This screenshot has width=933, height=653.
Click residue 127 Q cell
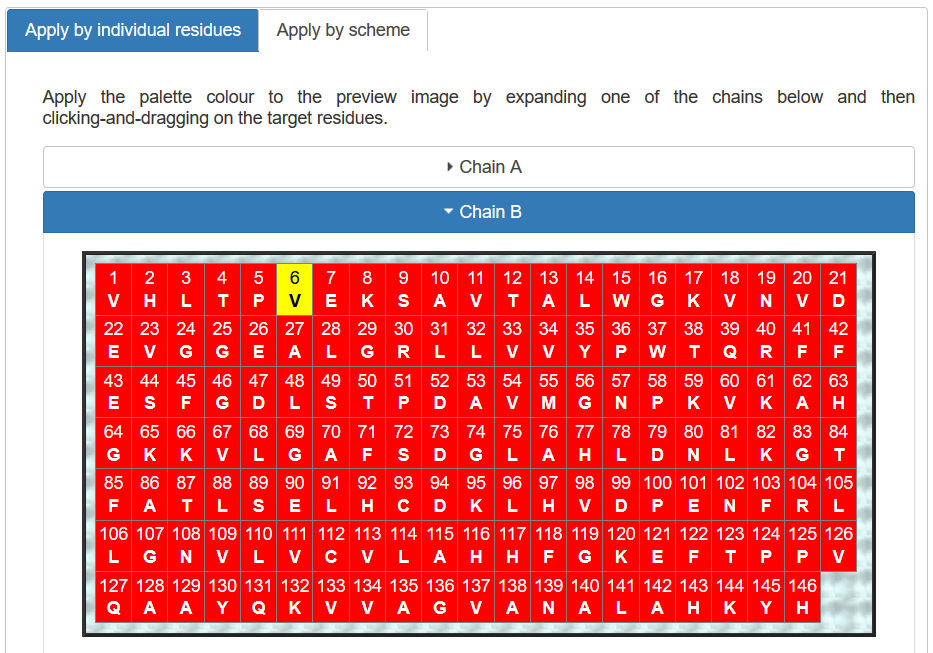tap(114, 597)
